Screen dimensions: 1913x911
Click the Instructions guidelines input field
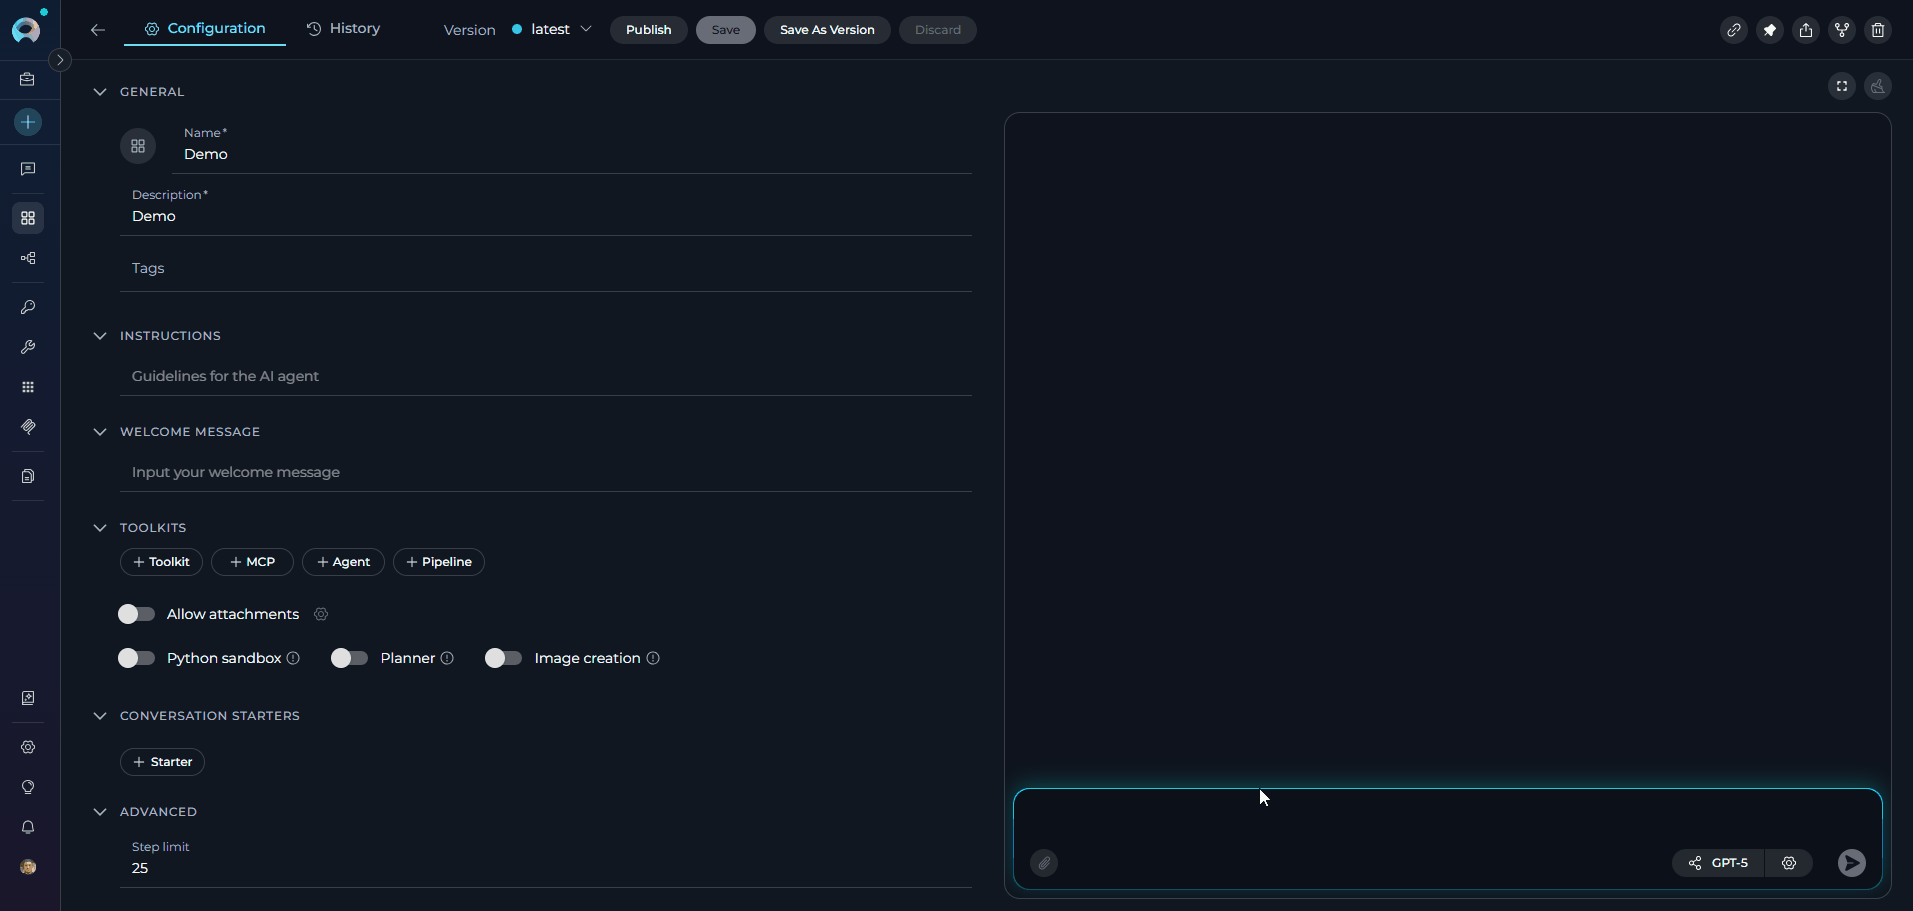pyautogui.click(x=545, y=376)
